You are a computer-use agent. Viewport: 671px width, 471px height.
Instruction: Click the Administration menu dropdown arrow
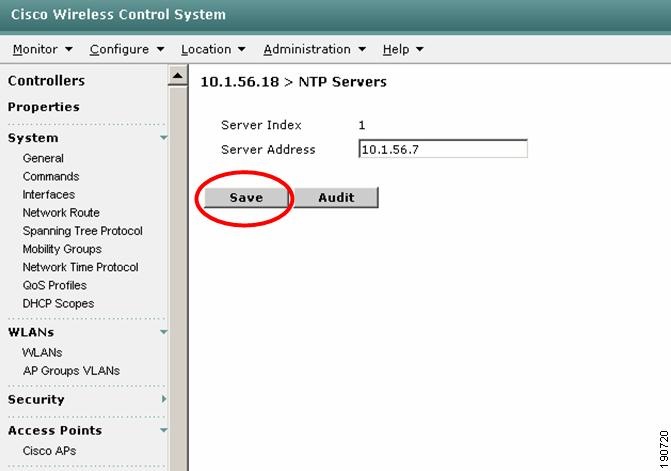362,49
